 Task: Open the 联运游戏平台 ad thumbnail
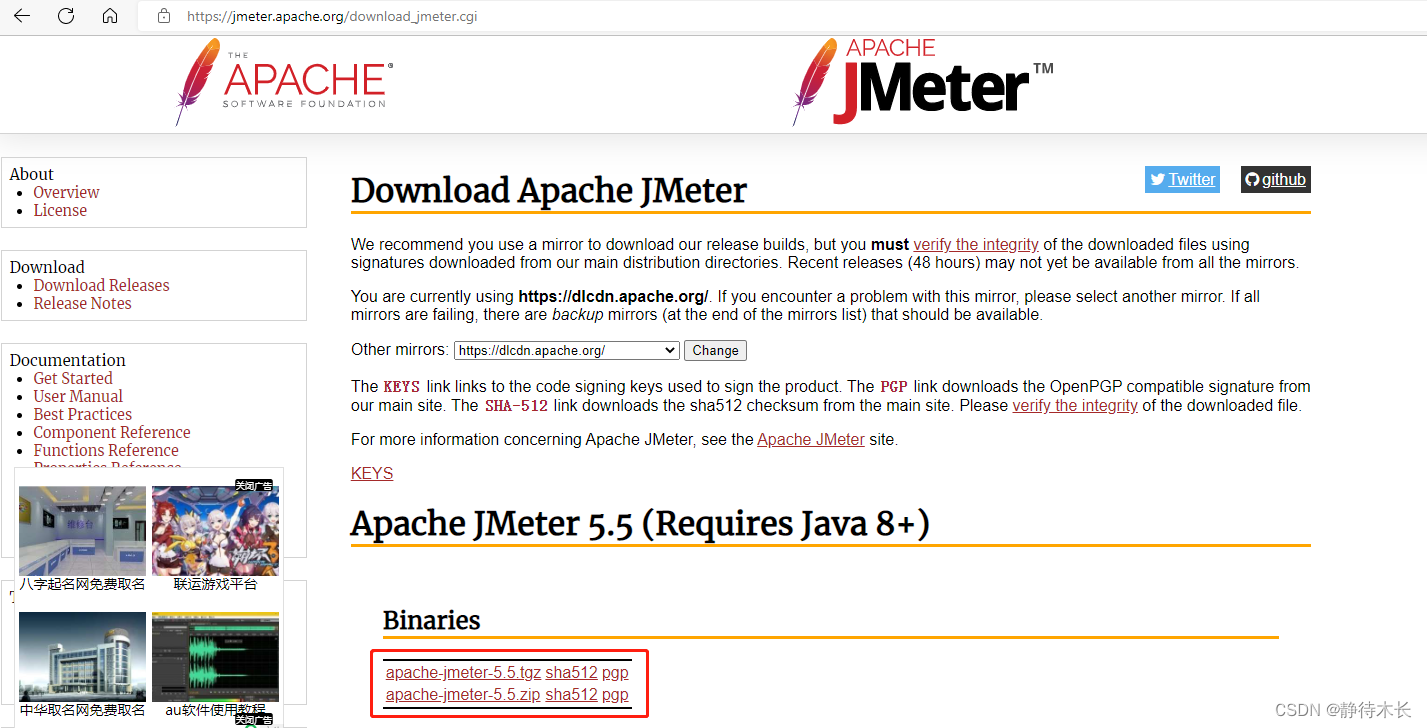215,530
